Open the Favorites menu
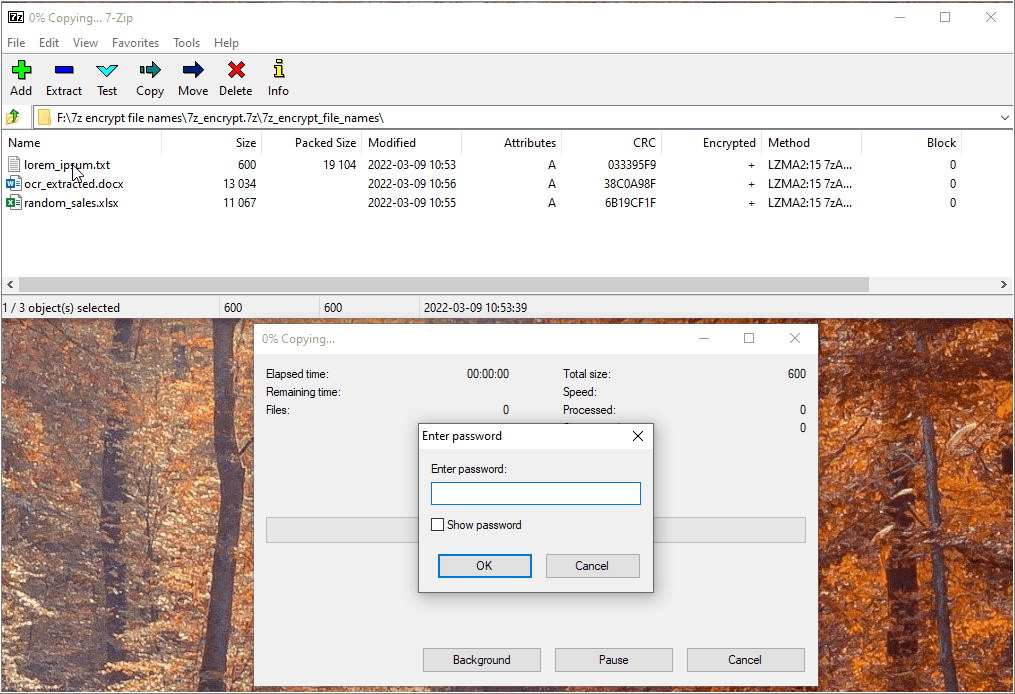1015x694 pixels. point(135,43)
